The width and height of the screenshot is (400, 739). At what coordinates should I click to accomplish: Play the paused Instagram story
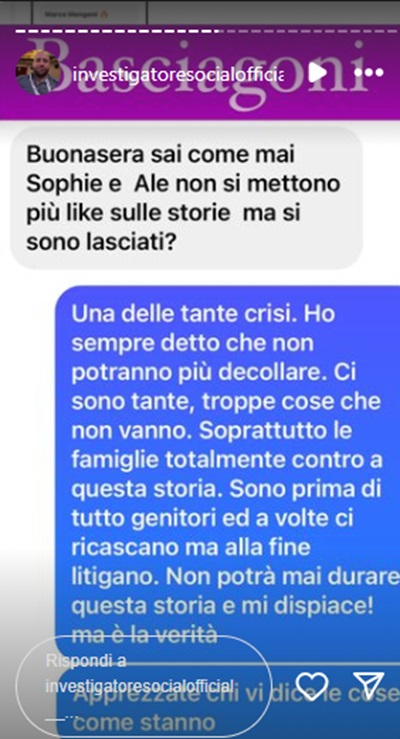click(318, 73)
